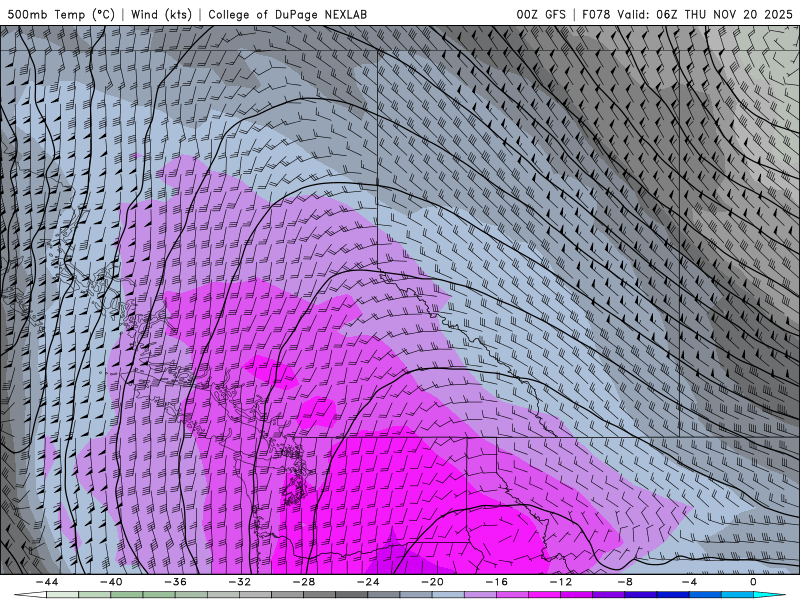This screenshot has height=600, width=800.
Task: Click the 0 colorbar label
Action: click(753, 582)
